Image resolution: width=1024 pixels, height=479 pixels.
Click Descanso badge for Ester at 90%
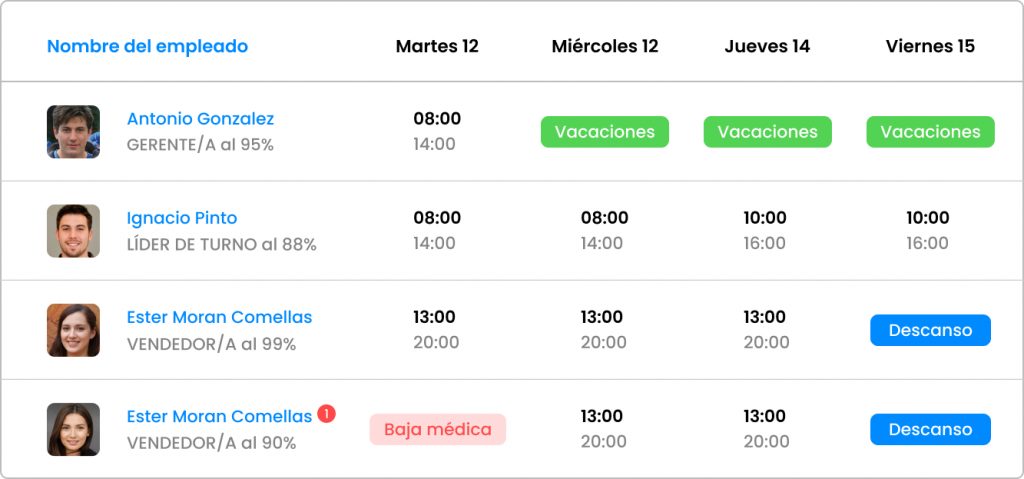click(x=931, y=429)
